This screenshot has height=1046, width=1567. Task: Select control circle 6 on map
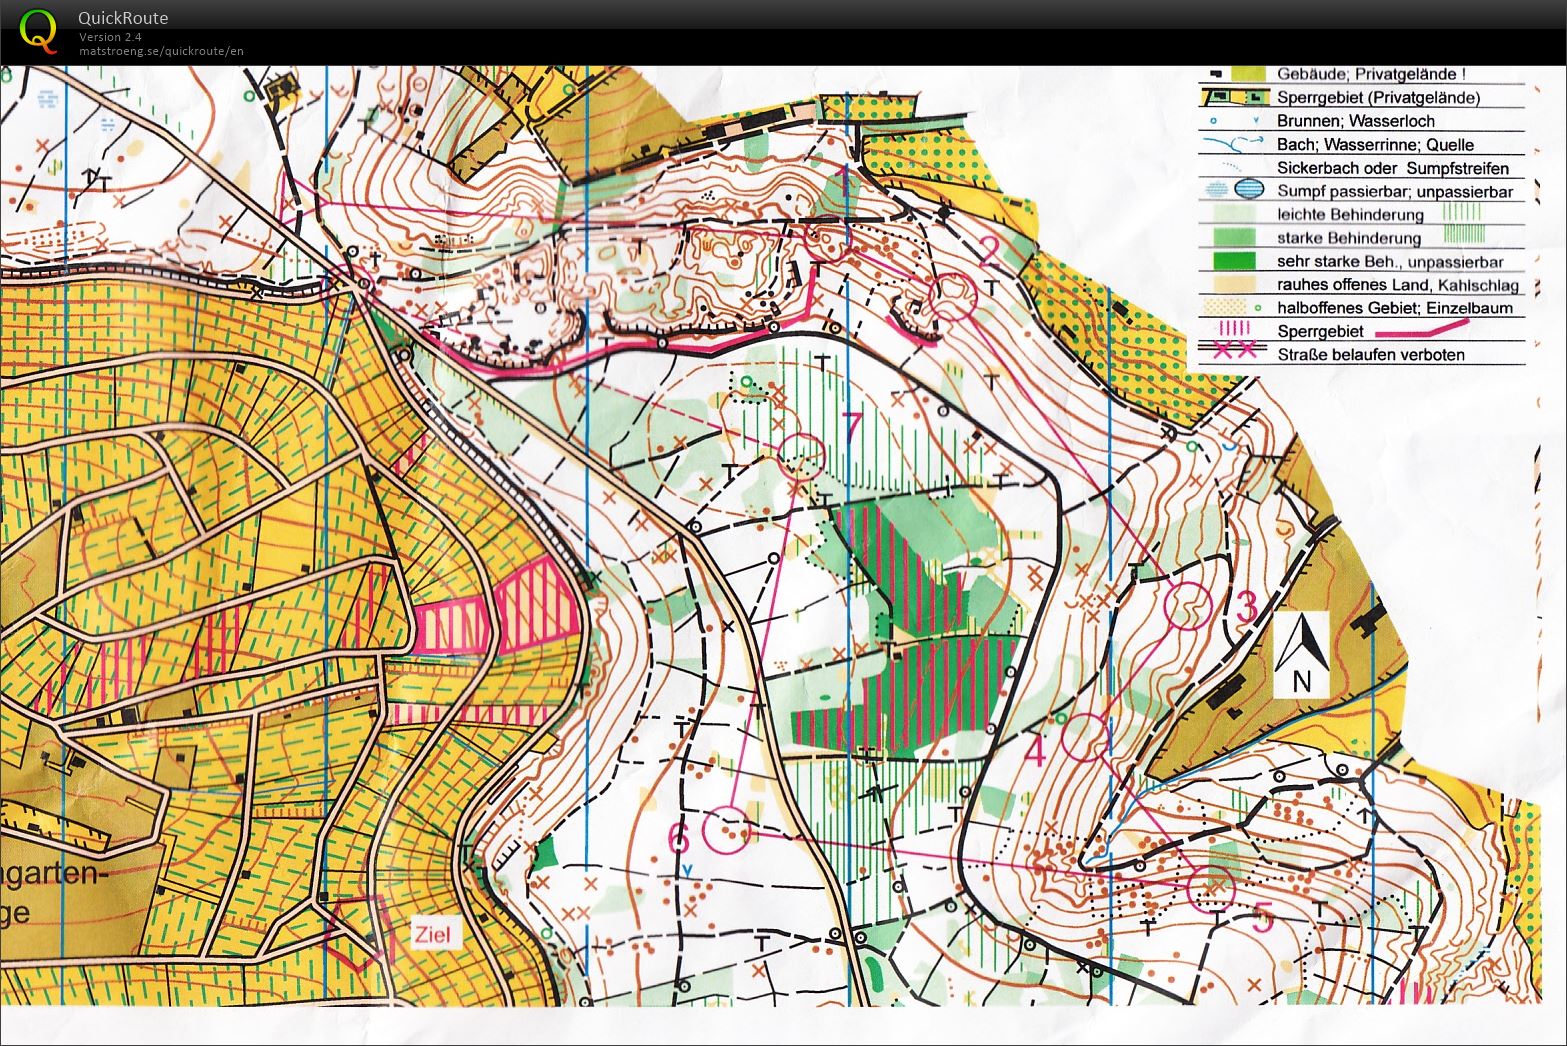pos(725,830)
